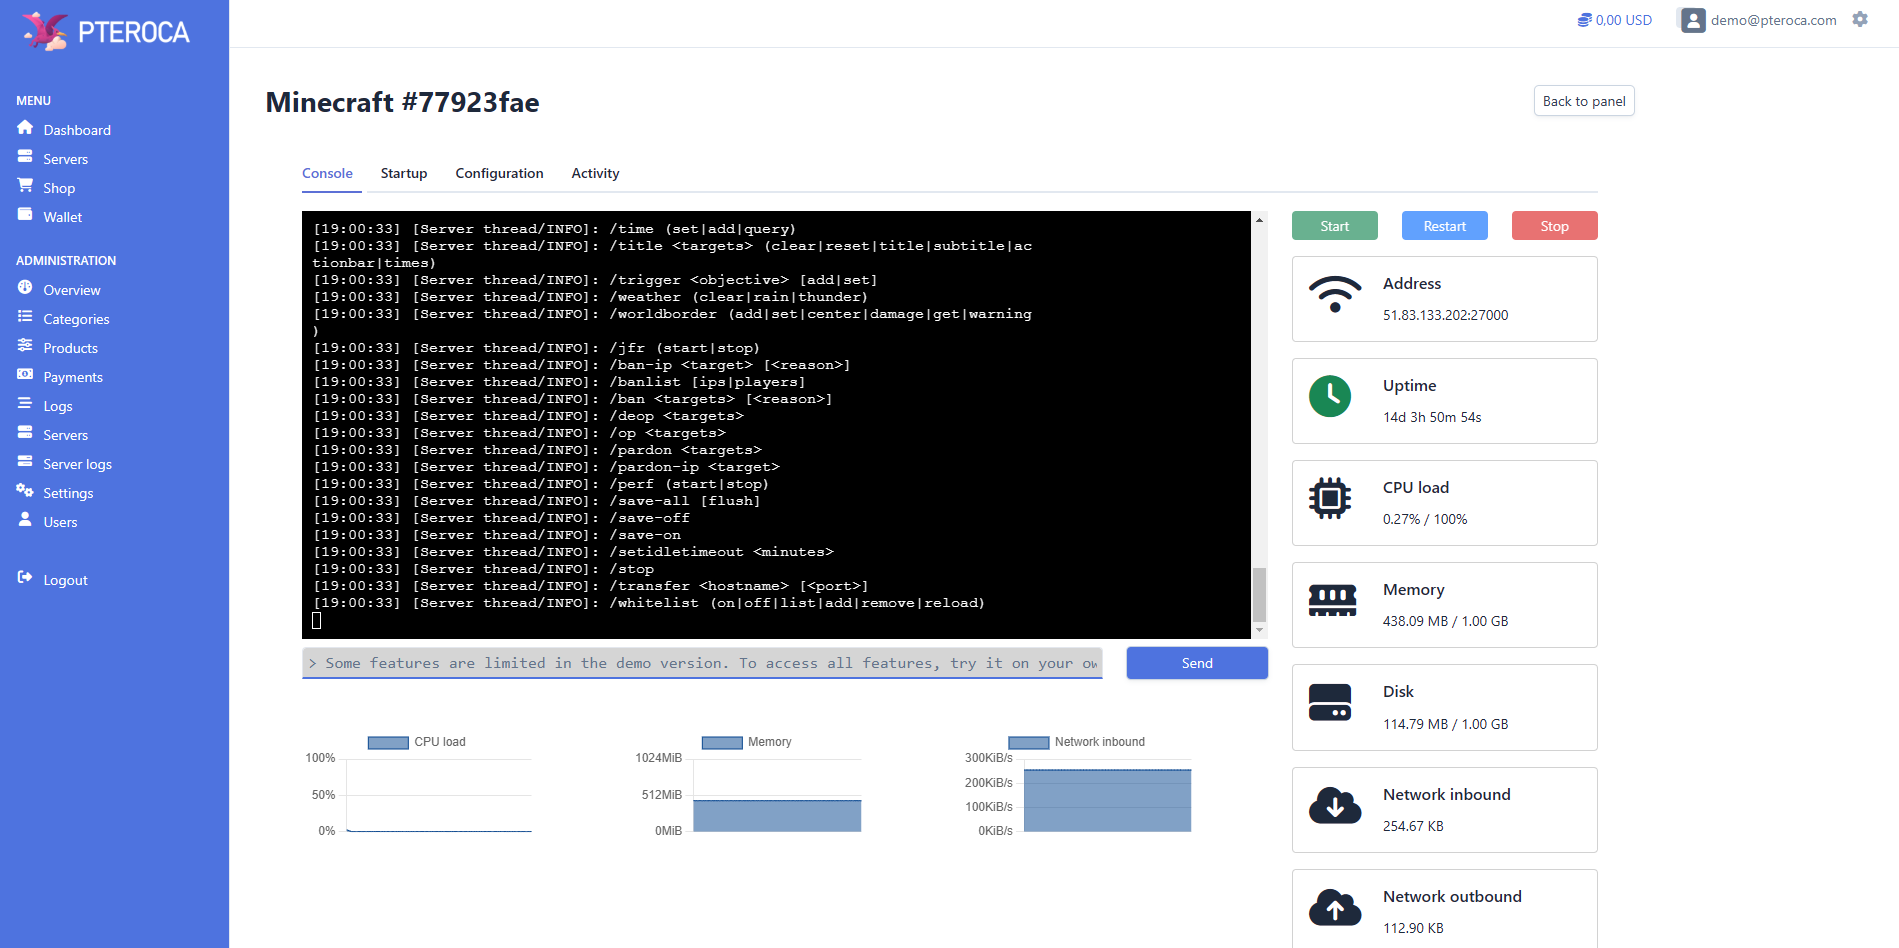Image resolution: width=1899 pixels, height=948 pixels.
Task: Switch to the Console tab
Action: tap(327, 173)
